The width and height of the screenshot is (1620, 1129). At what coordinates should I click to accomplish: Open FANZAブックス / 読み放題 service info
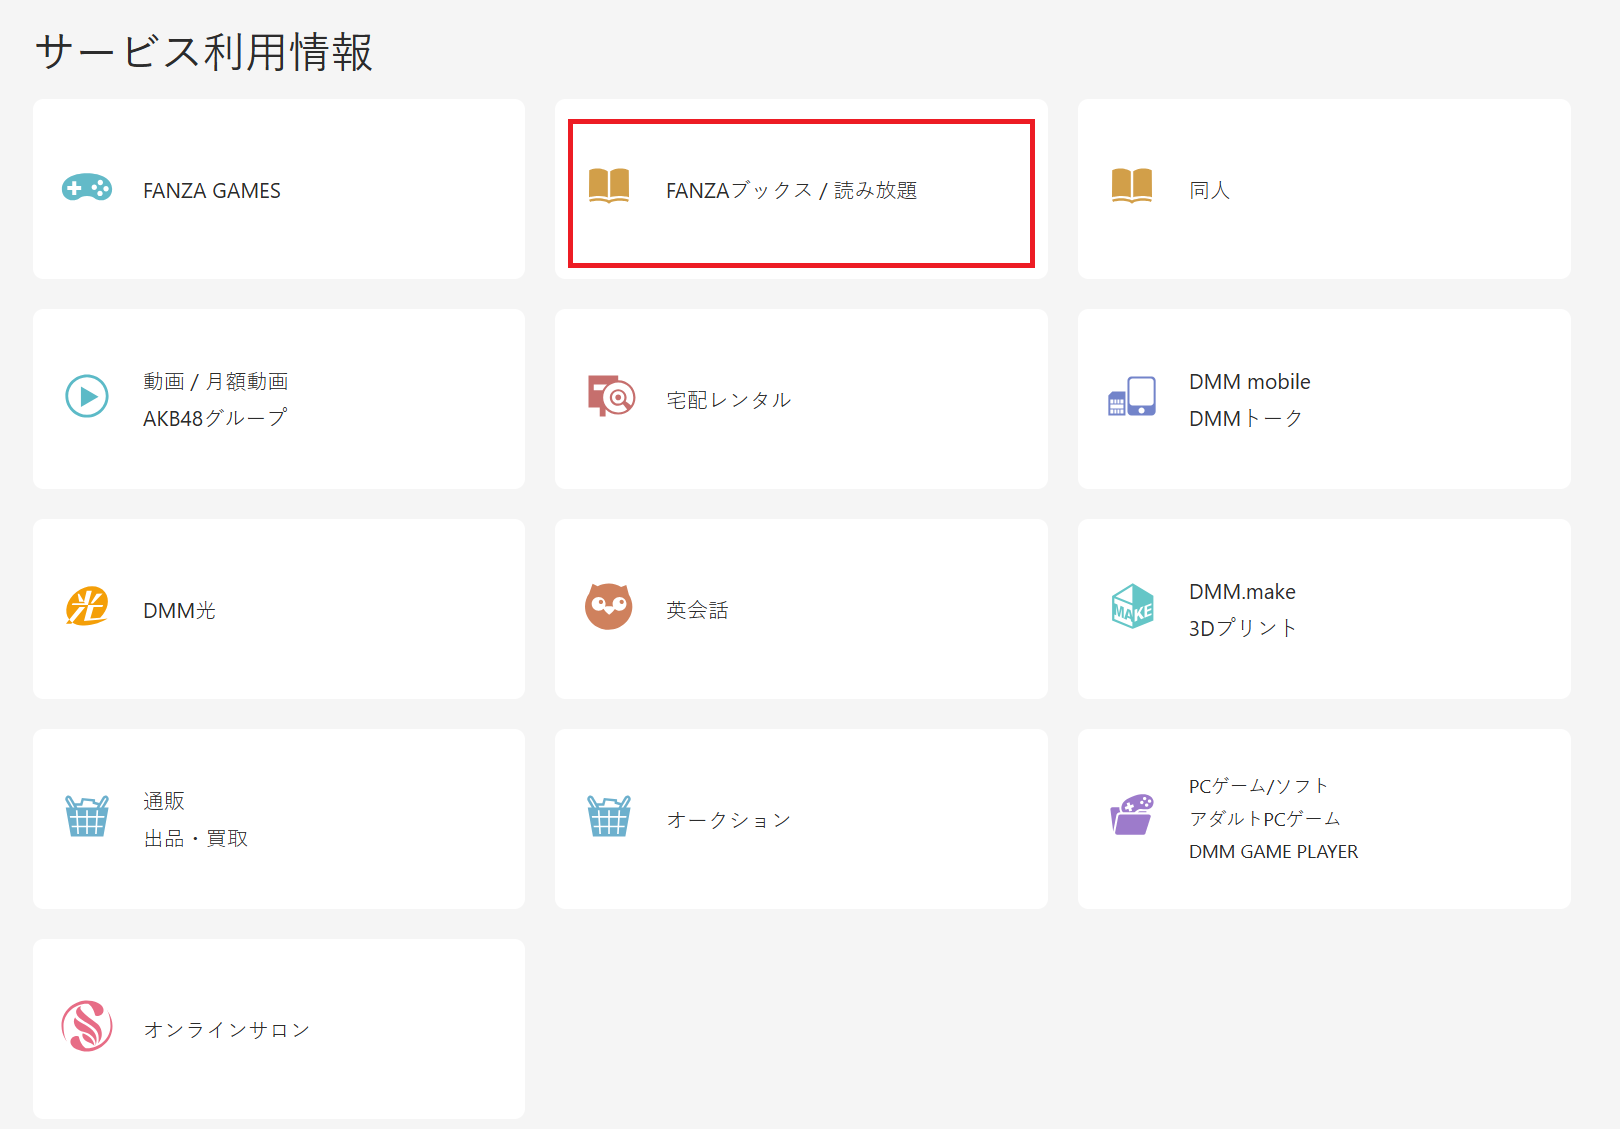791,190
